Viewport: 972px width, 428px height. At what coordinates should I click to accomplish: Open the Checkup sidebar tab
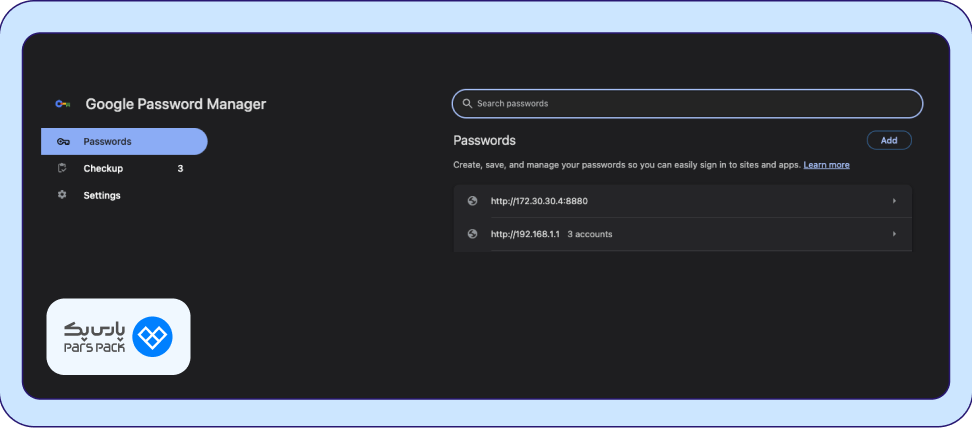pyautogui.click(x=124, y=168)
